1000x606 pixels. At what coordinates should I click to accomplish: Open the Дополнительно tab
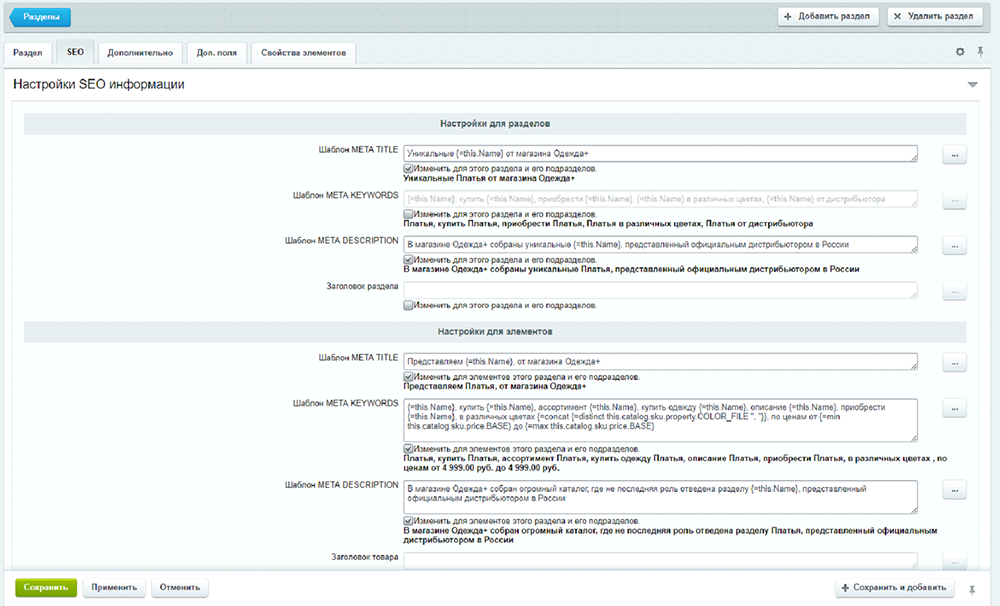[140, 53]
